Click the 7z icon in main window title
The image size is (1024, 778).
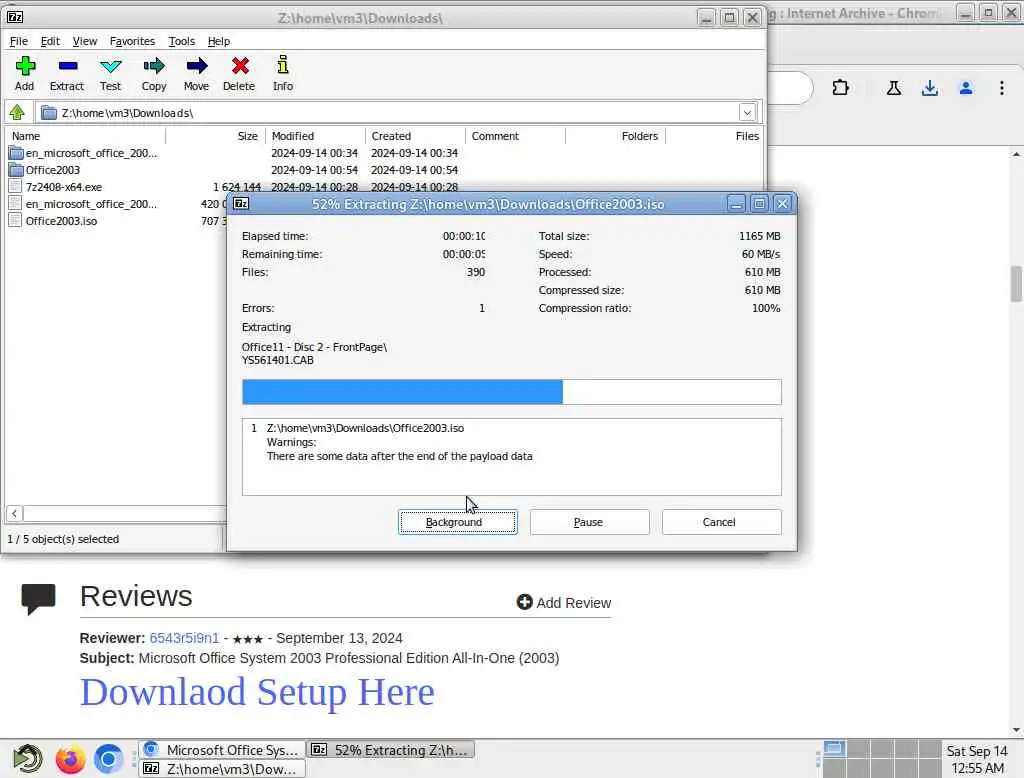pos(15,18)
